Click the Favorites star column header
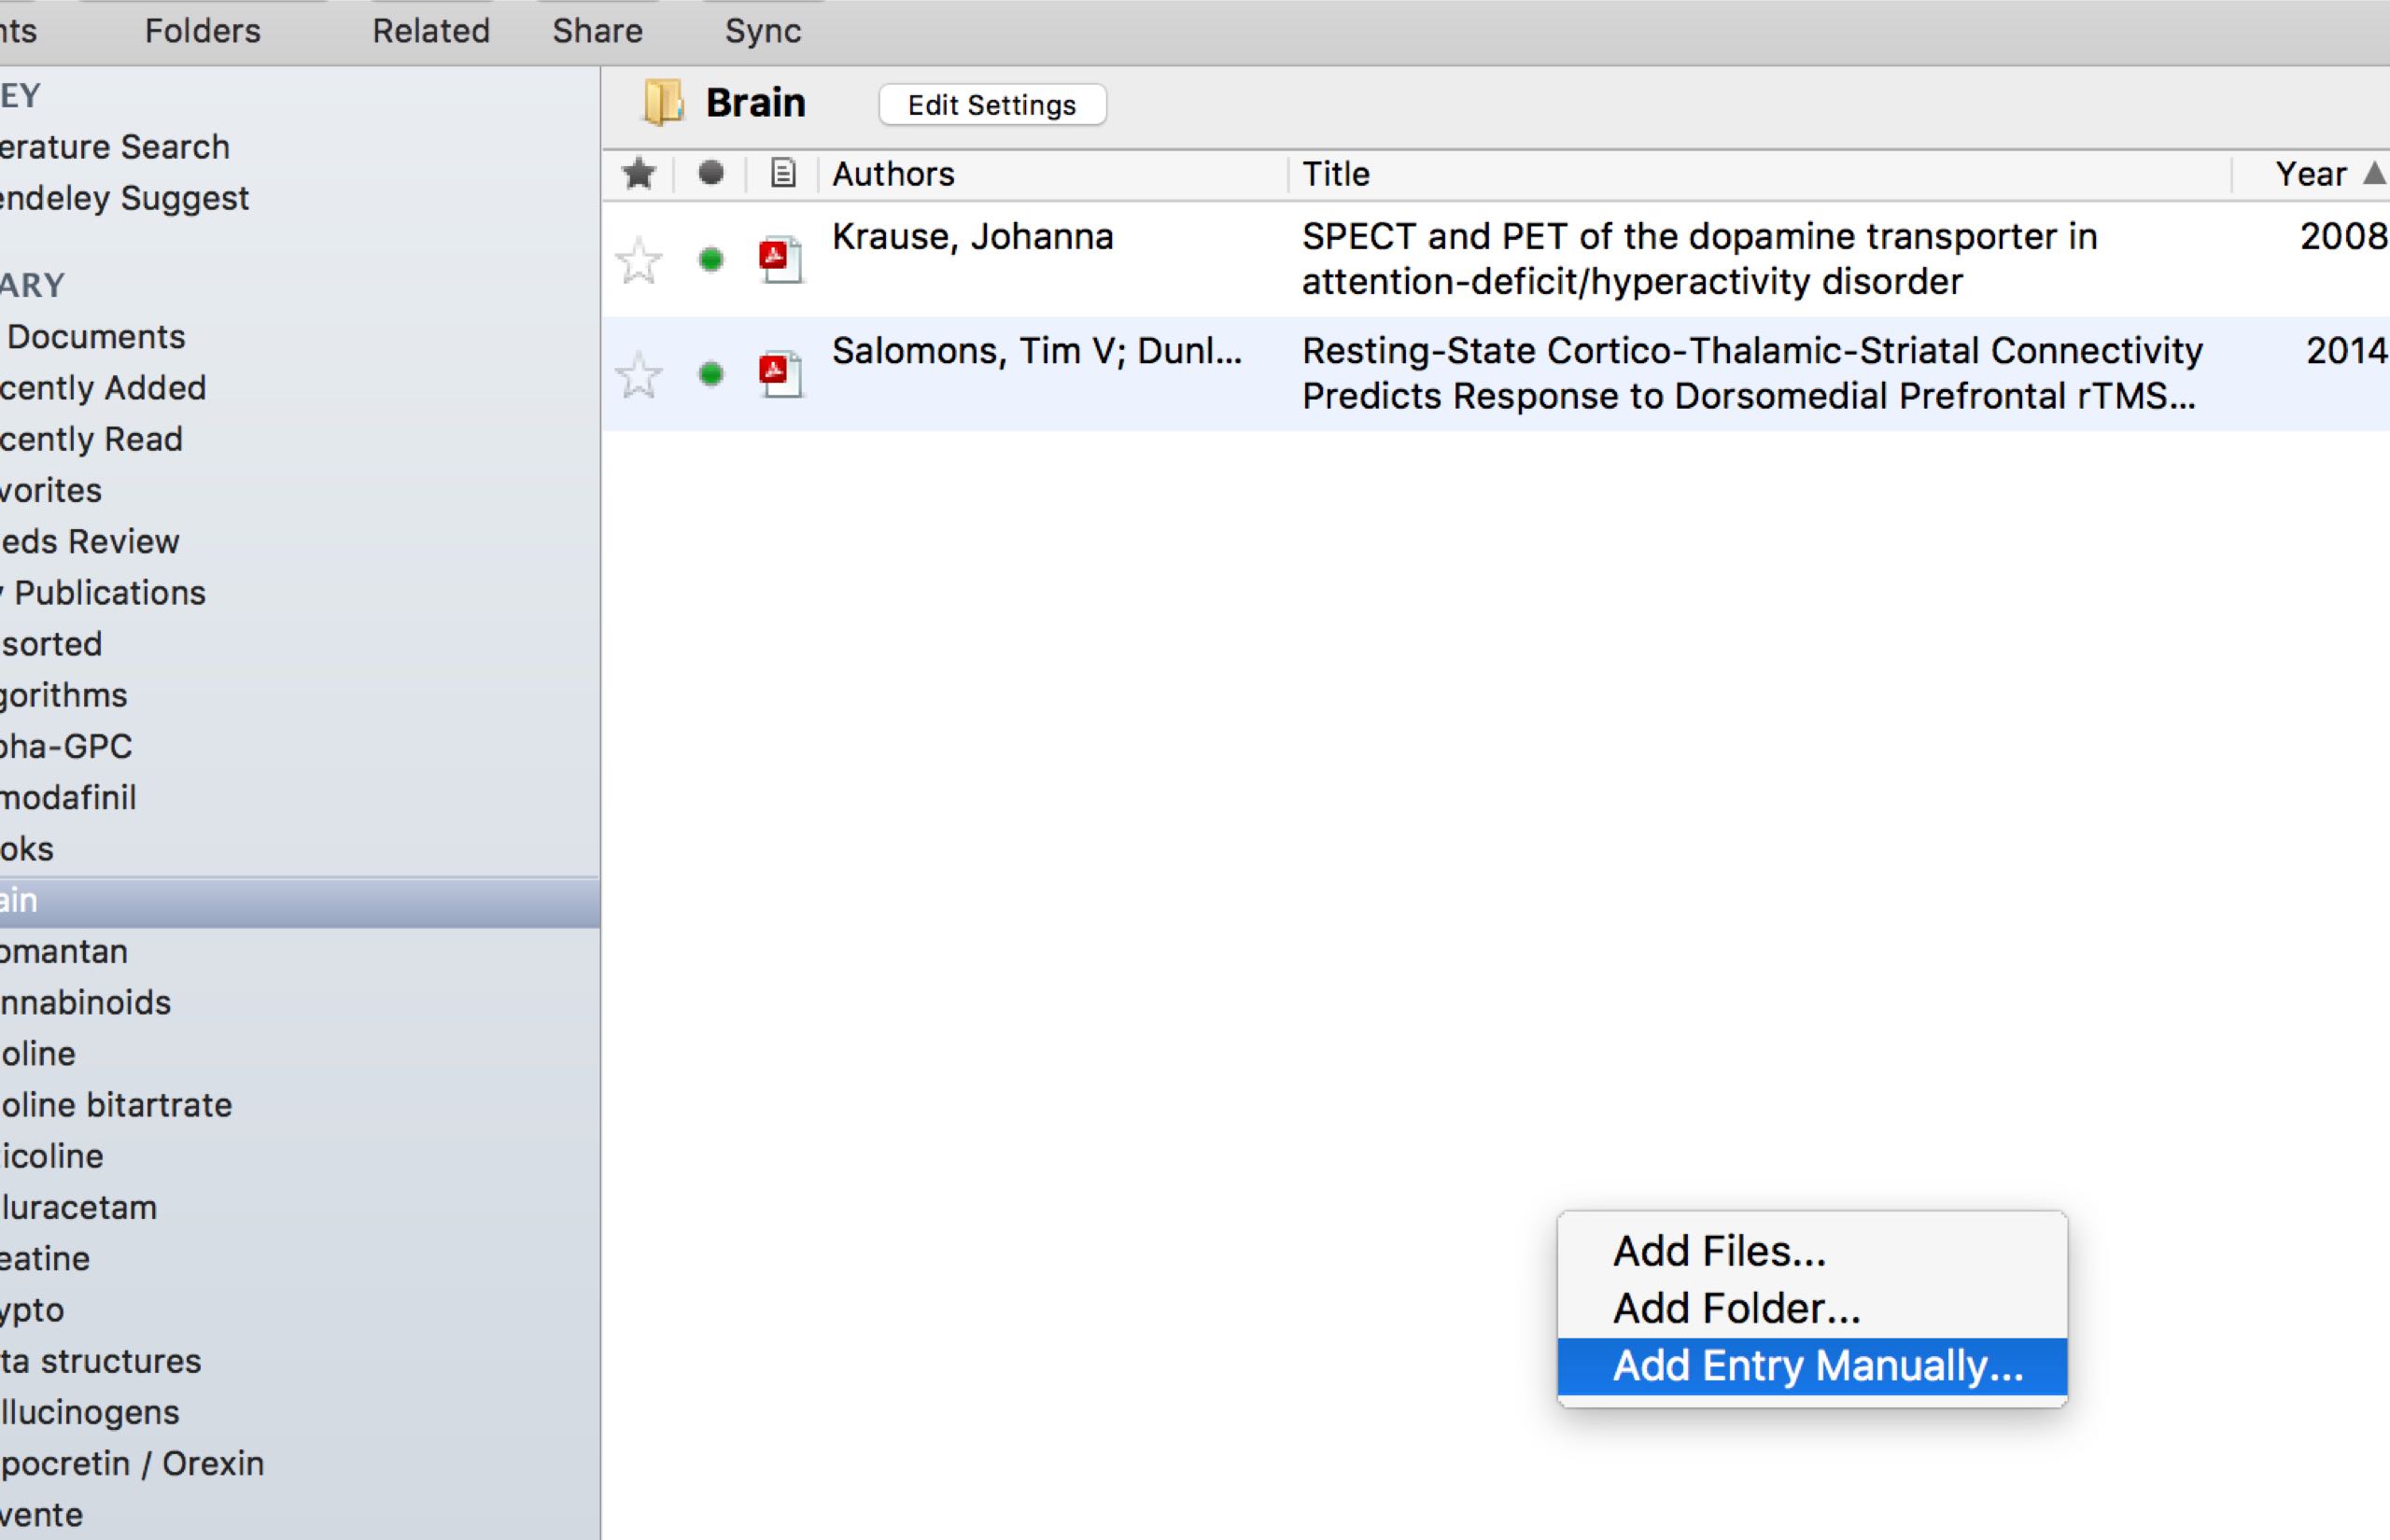The image size is (2390, 1540). point(638,174)
